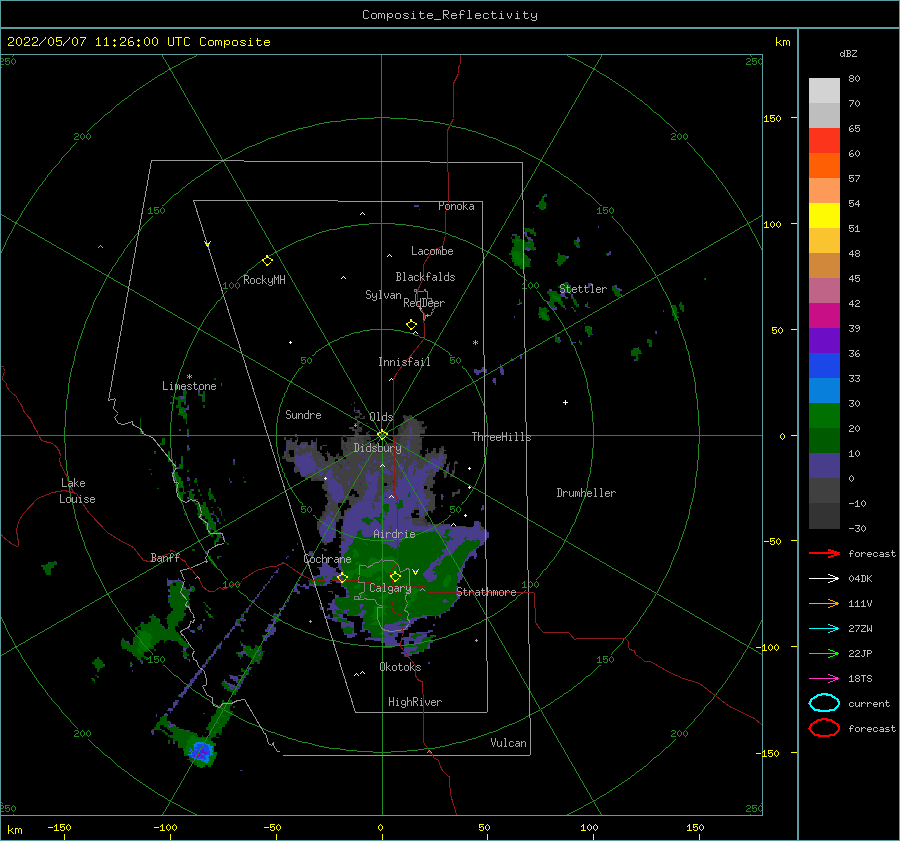Choose the light blue 33–30 dBZ swatch
Viewport: 900px width, 841px height.
pyautogui.click(x=824, y=390)
